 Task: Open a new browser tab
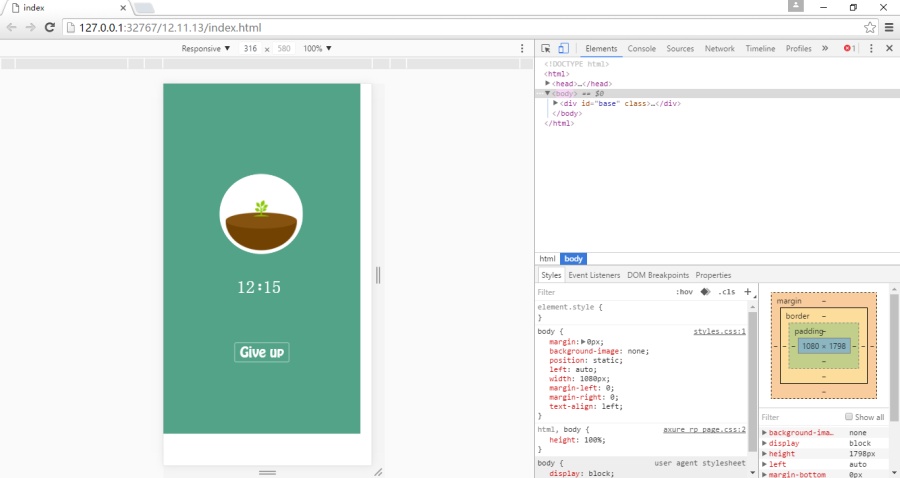[x=144, y=7]
